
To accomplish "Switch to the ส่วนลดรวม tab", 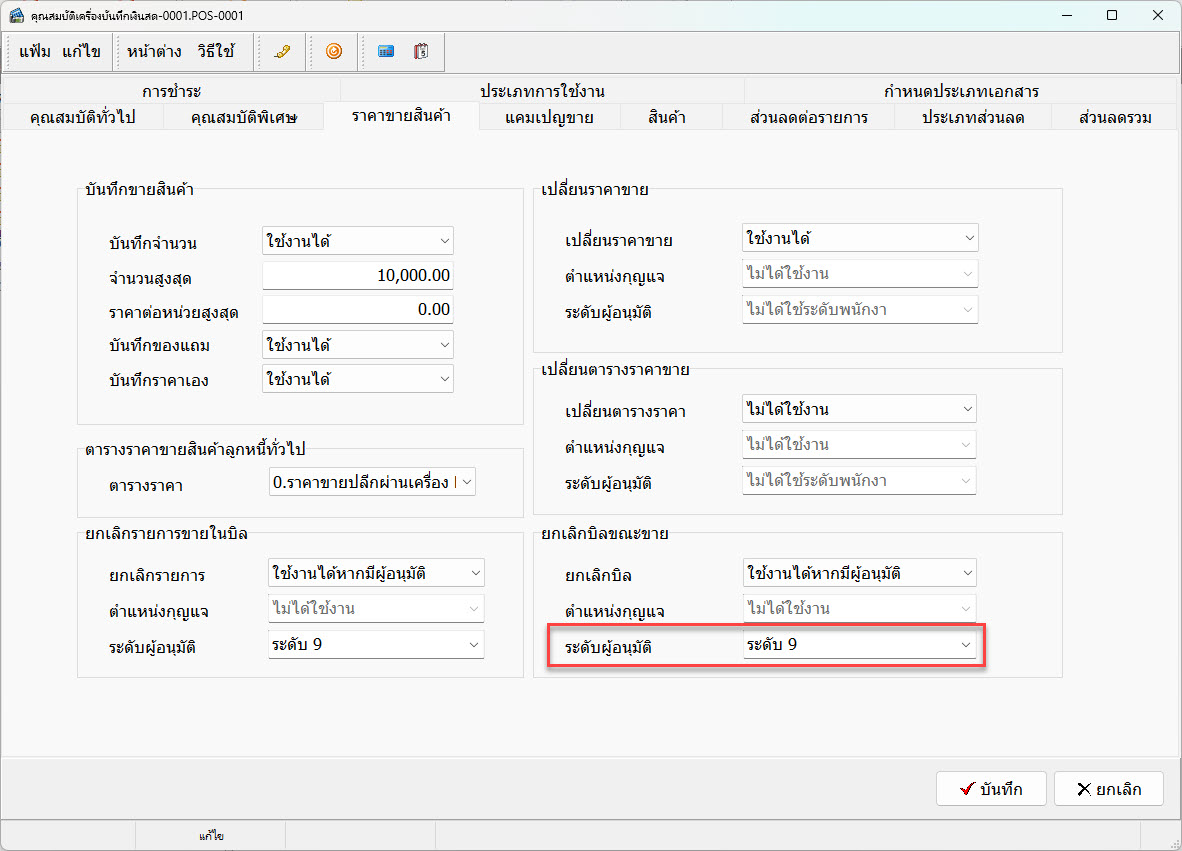I will [x=1115, y=118].
